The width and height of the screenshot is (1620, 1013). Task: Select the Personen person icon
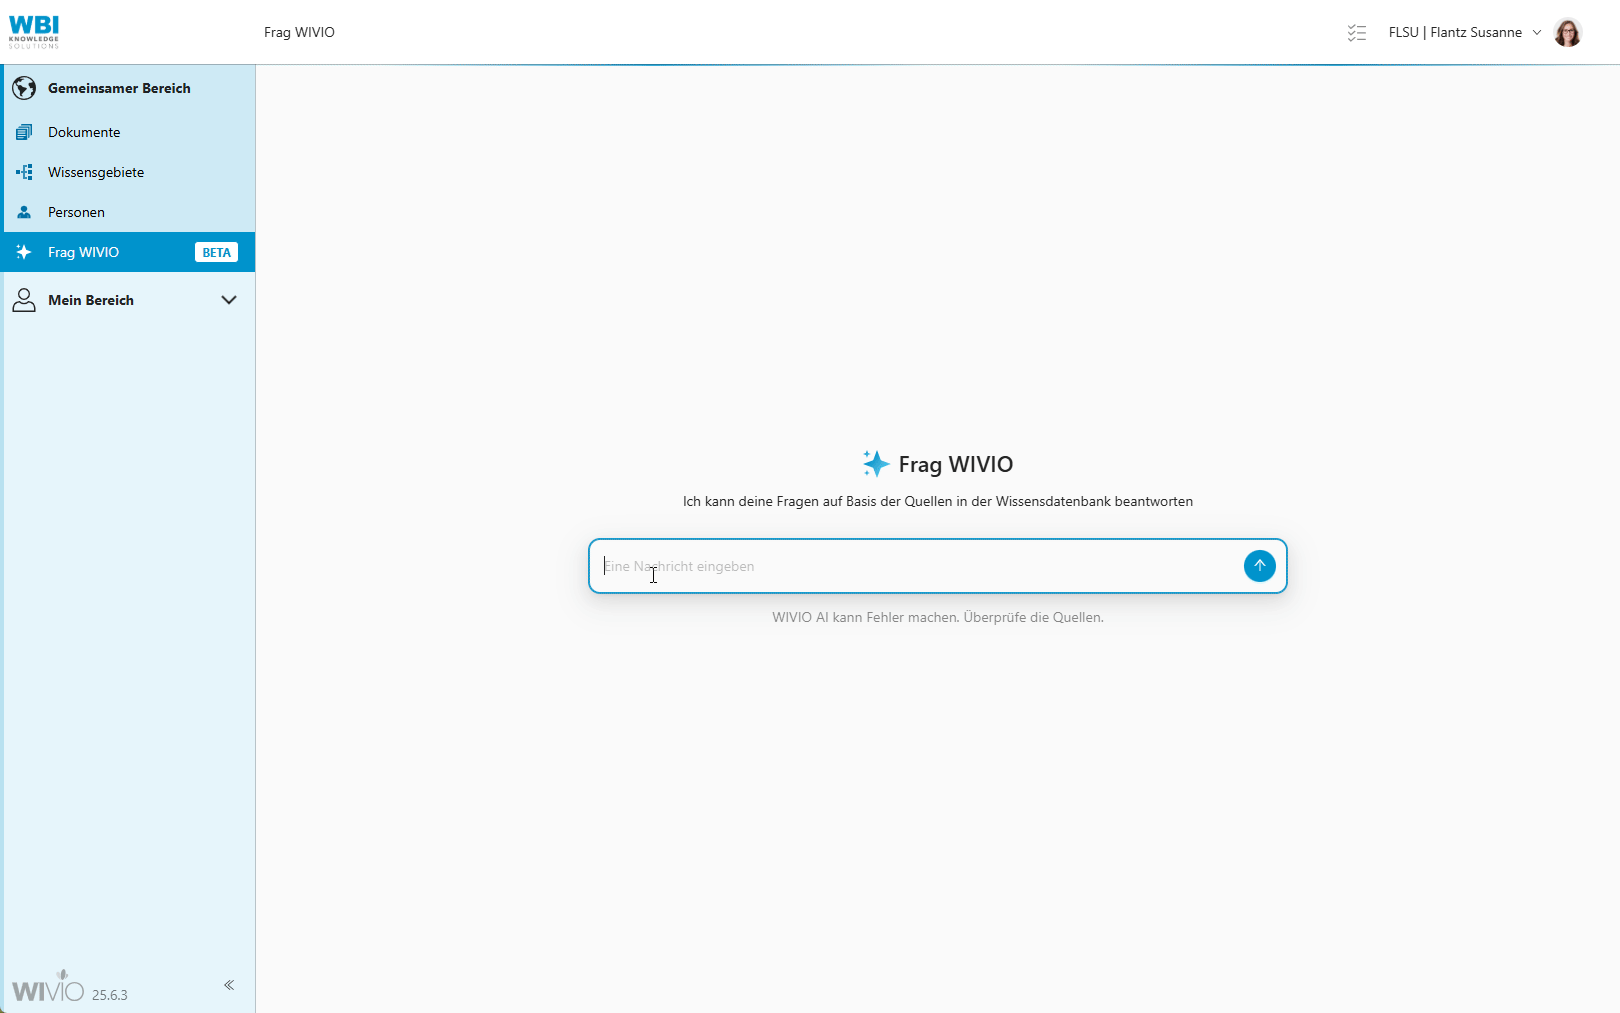(23, 211)
